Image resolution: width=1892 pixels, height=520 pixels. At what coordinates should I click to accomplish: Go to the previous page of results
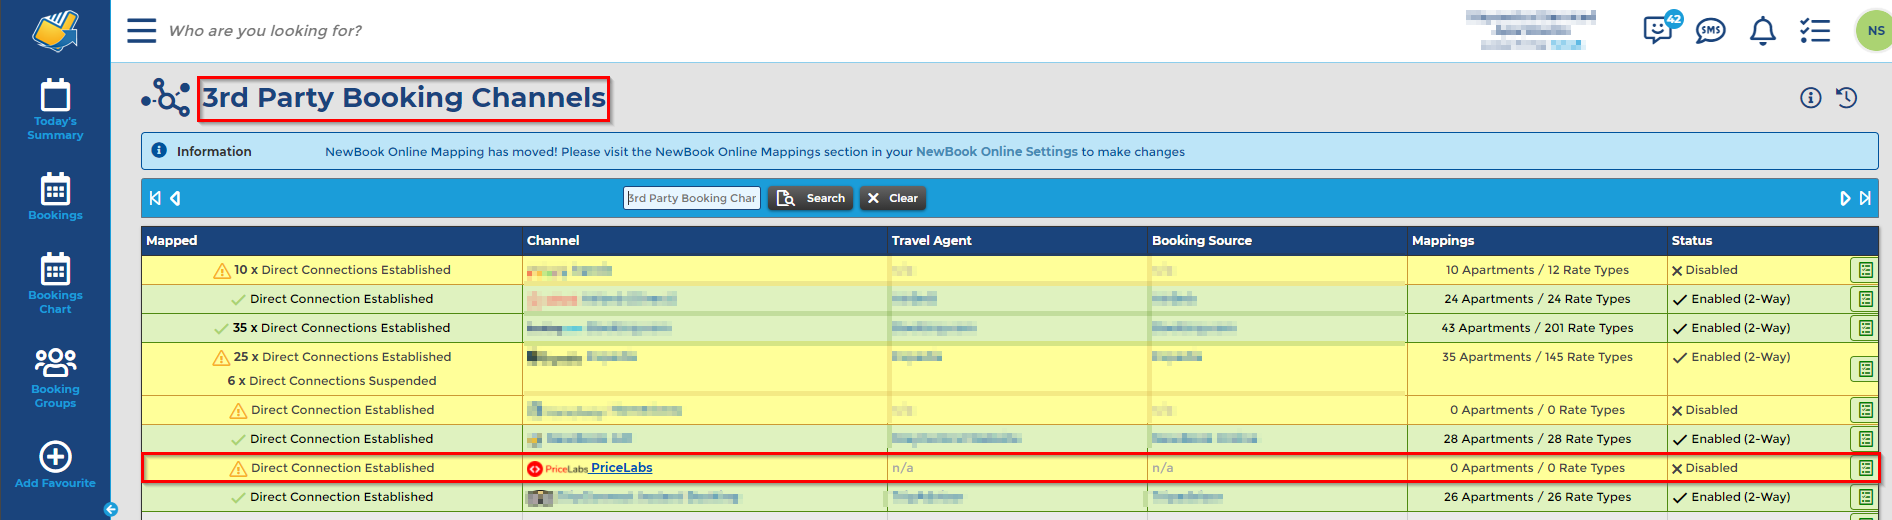click(175, 198)
